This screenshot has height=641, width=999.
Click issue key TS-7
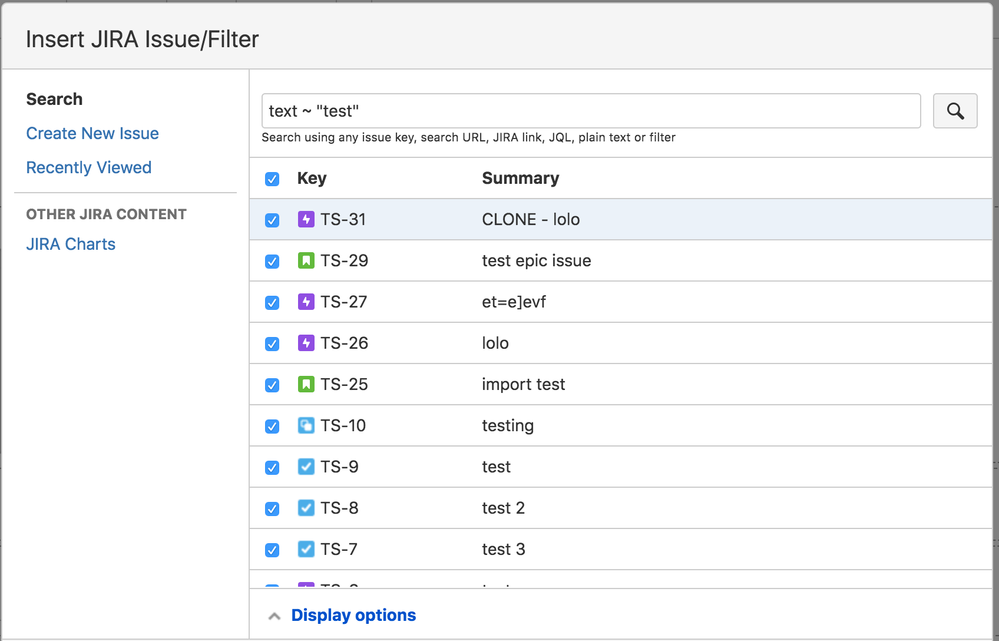[x=338, y=549]
